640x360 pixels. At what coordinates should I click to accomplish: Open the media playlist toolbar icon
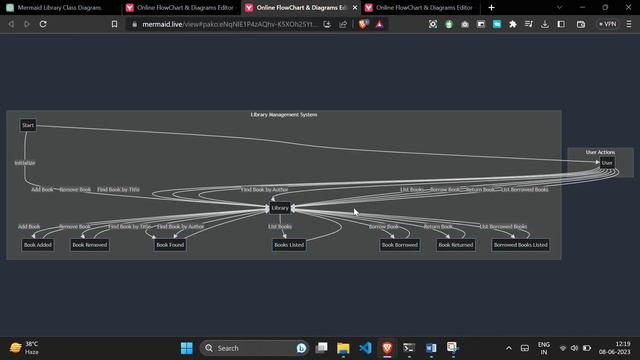529,24
